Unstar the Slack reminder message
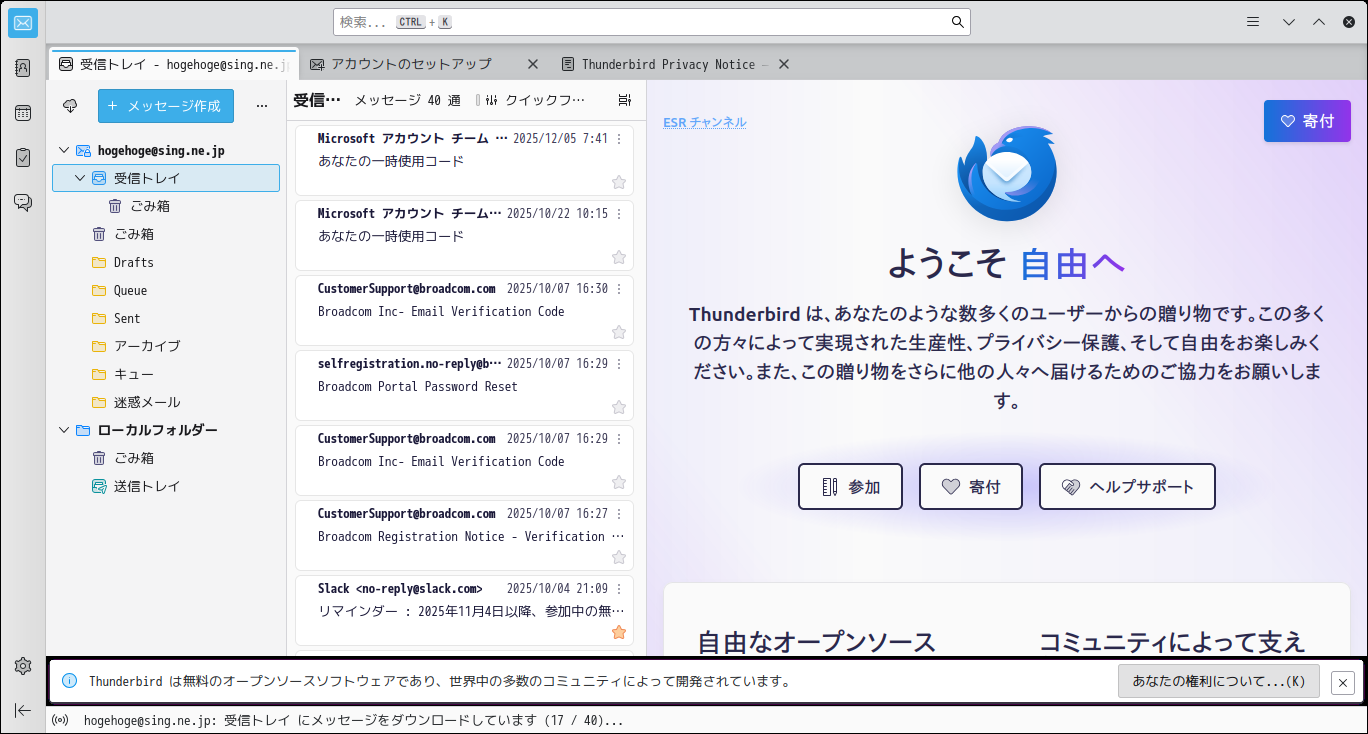The width and height of the screenshot is (1368, 734). (618, 632)
